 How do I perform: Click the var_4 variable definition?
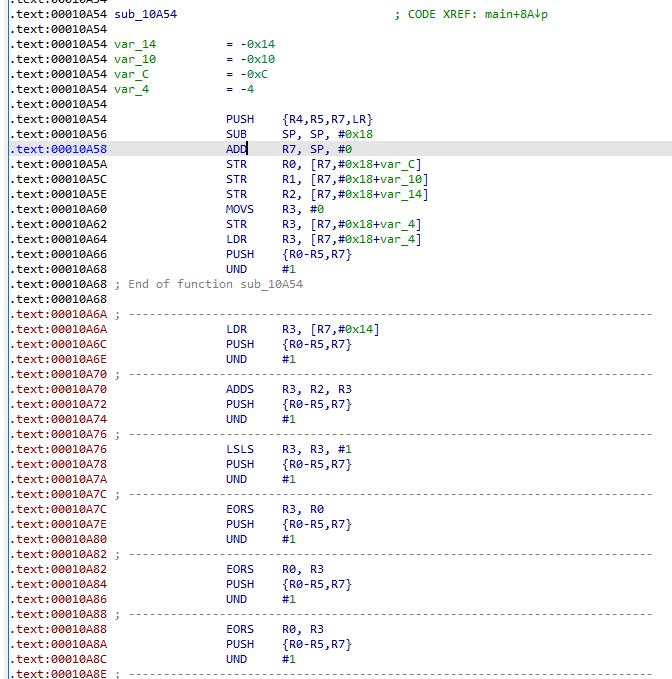pos(132,90)
